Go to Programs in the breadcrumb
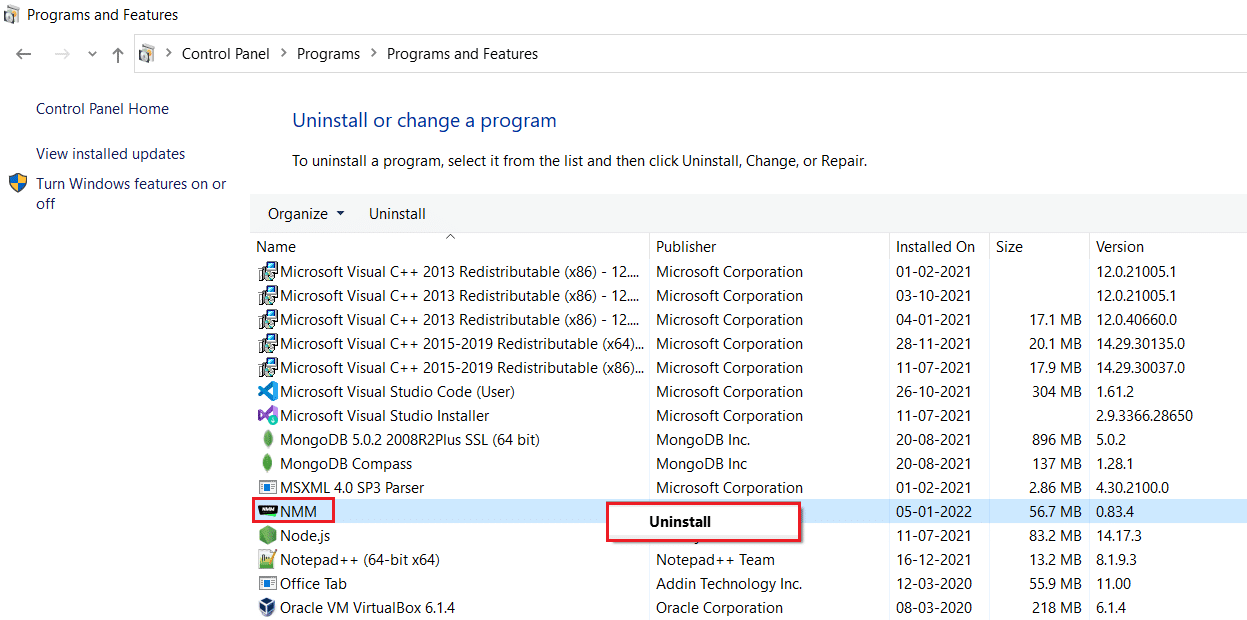 (x=328, y=54)
